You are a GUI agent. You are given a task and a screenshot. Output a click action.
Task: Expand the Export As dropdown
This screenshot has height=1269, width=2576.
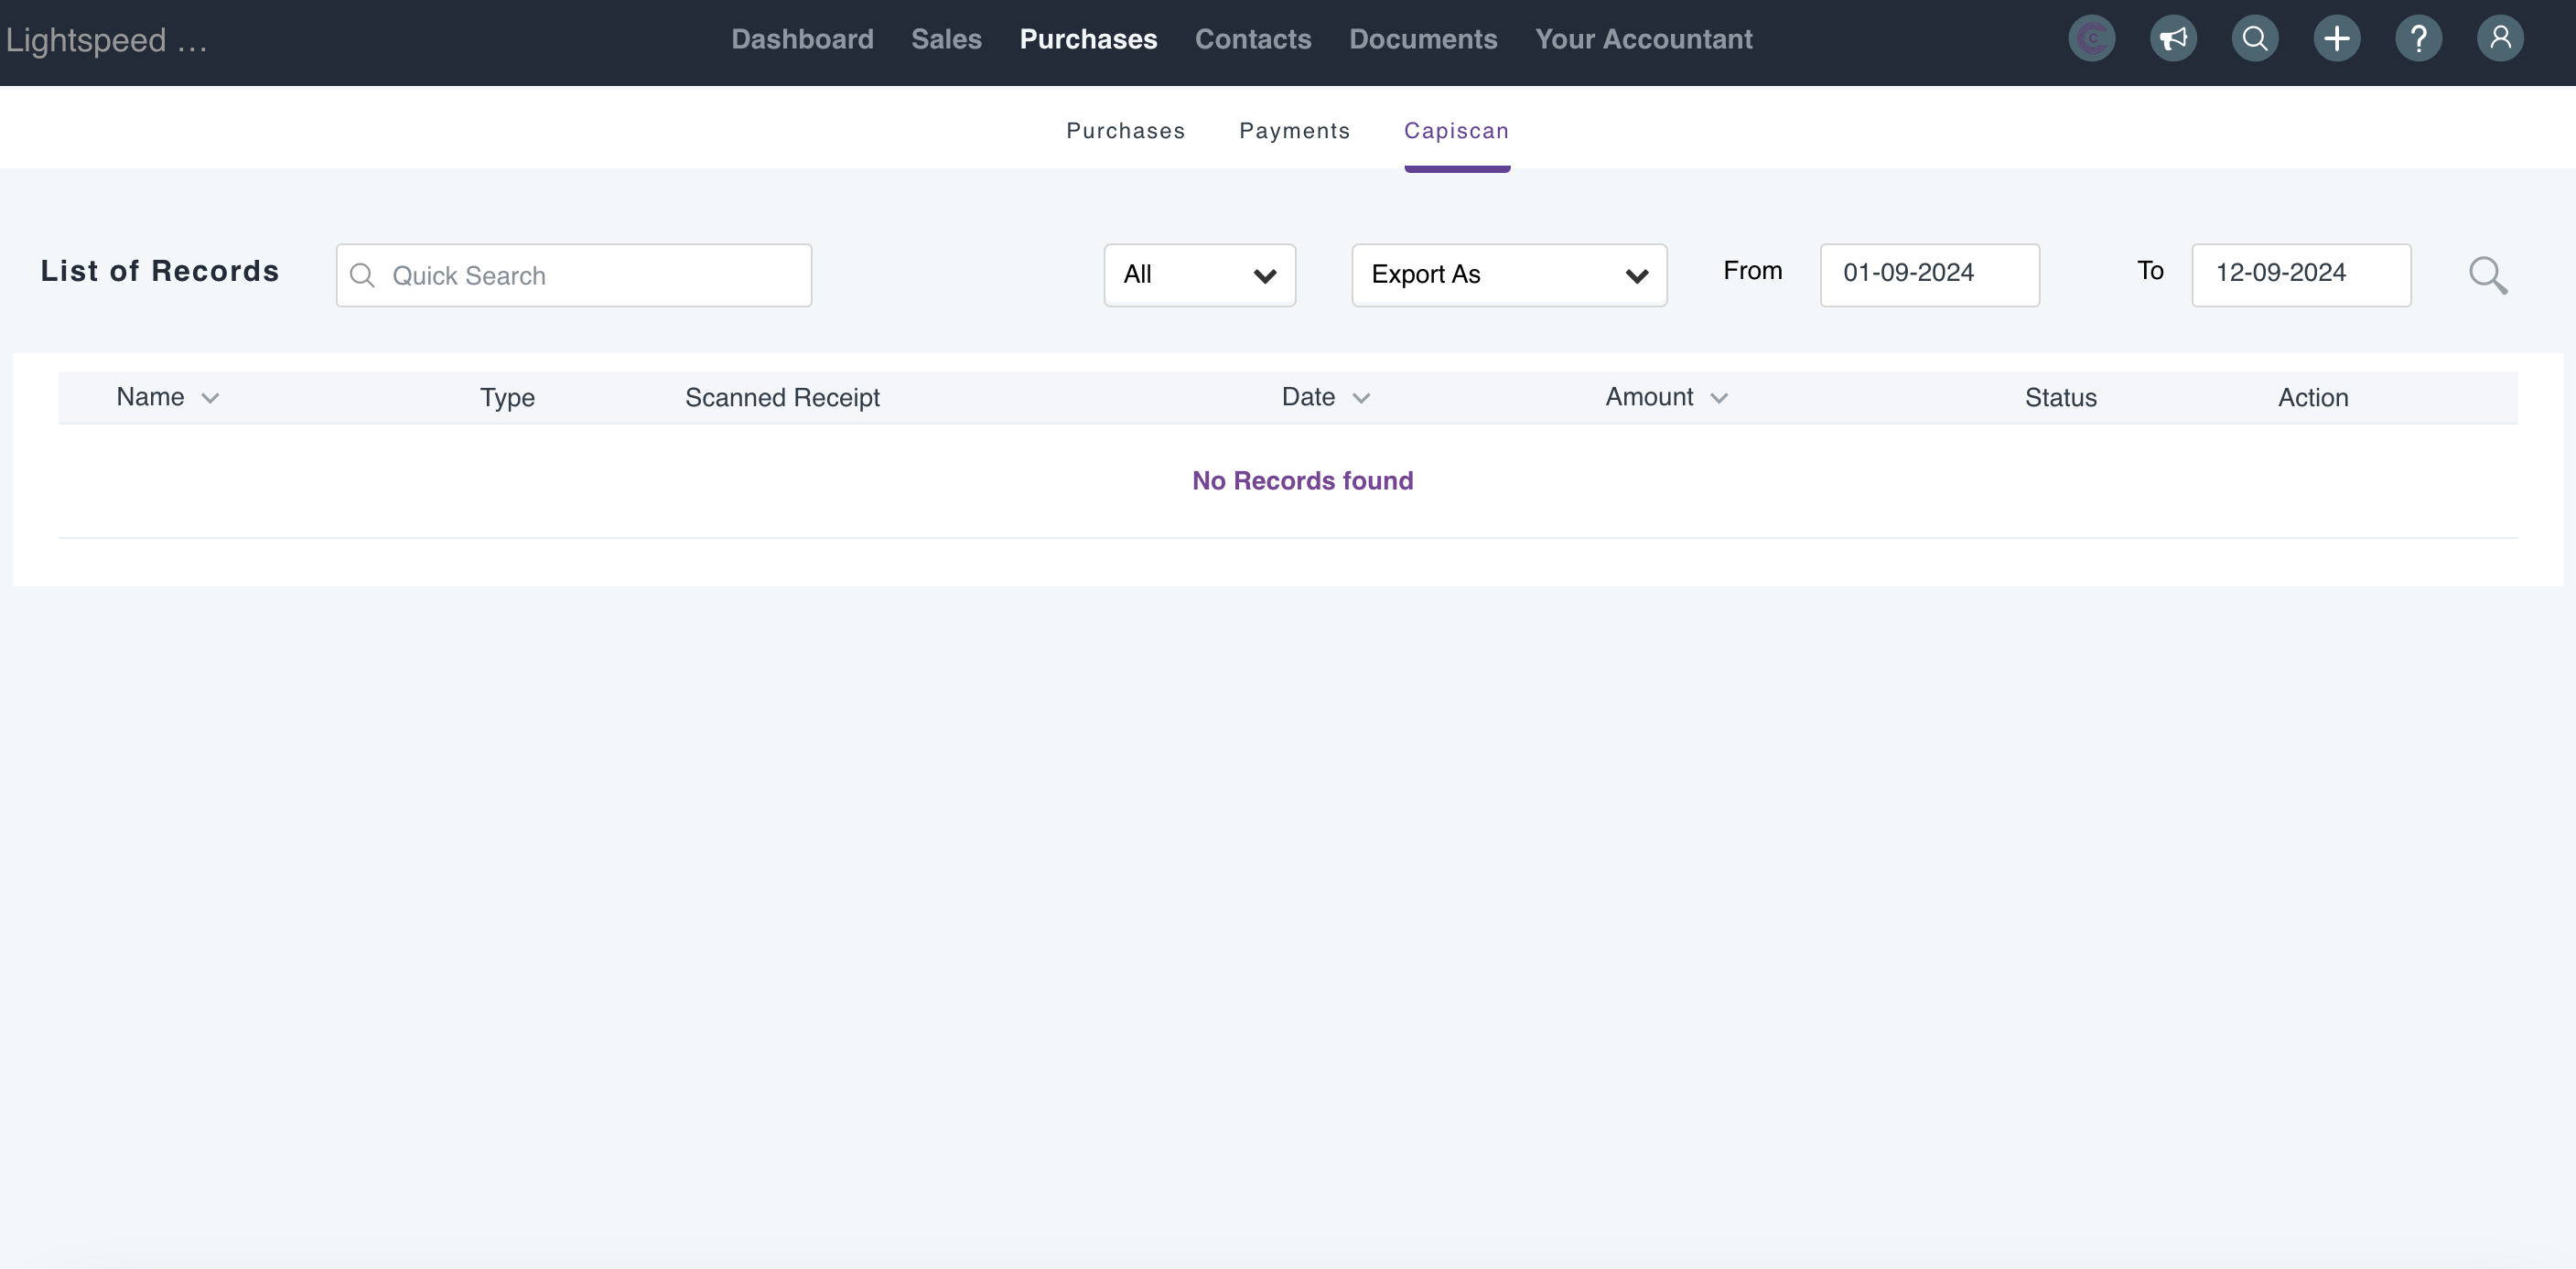click(1508, 275)
